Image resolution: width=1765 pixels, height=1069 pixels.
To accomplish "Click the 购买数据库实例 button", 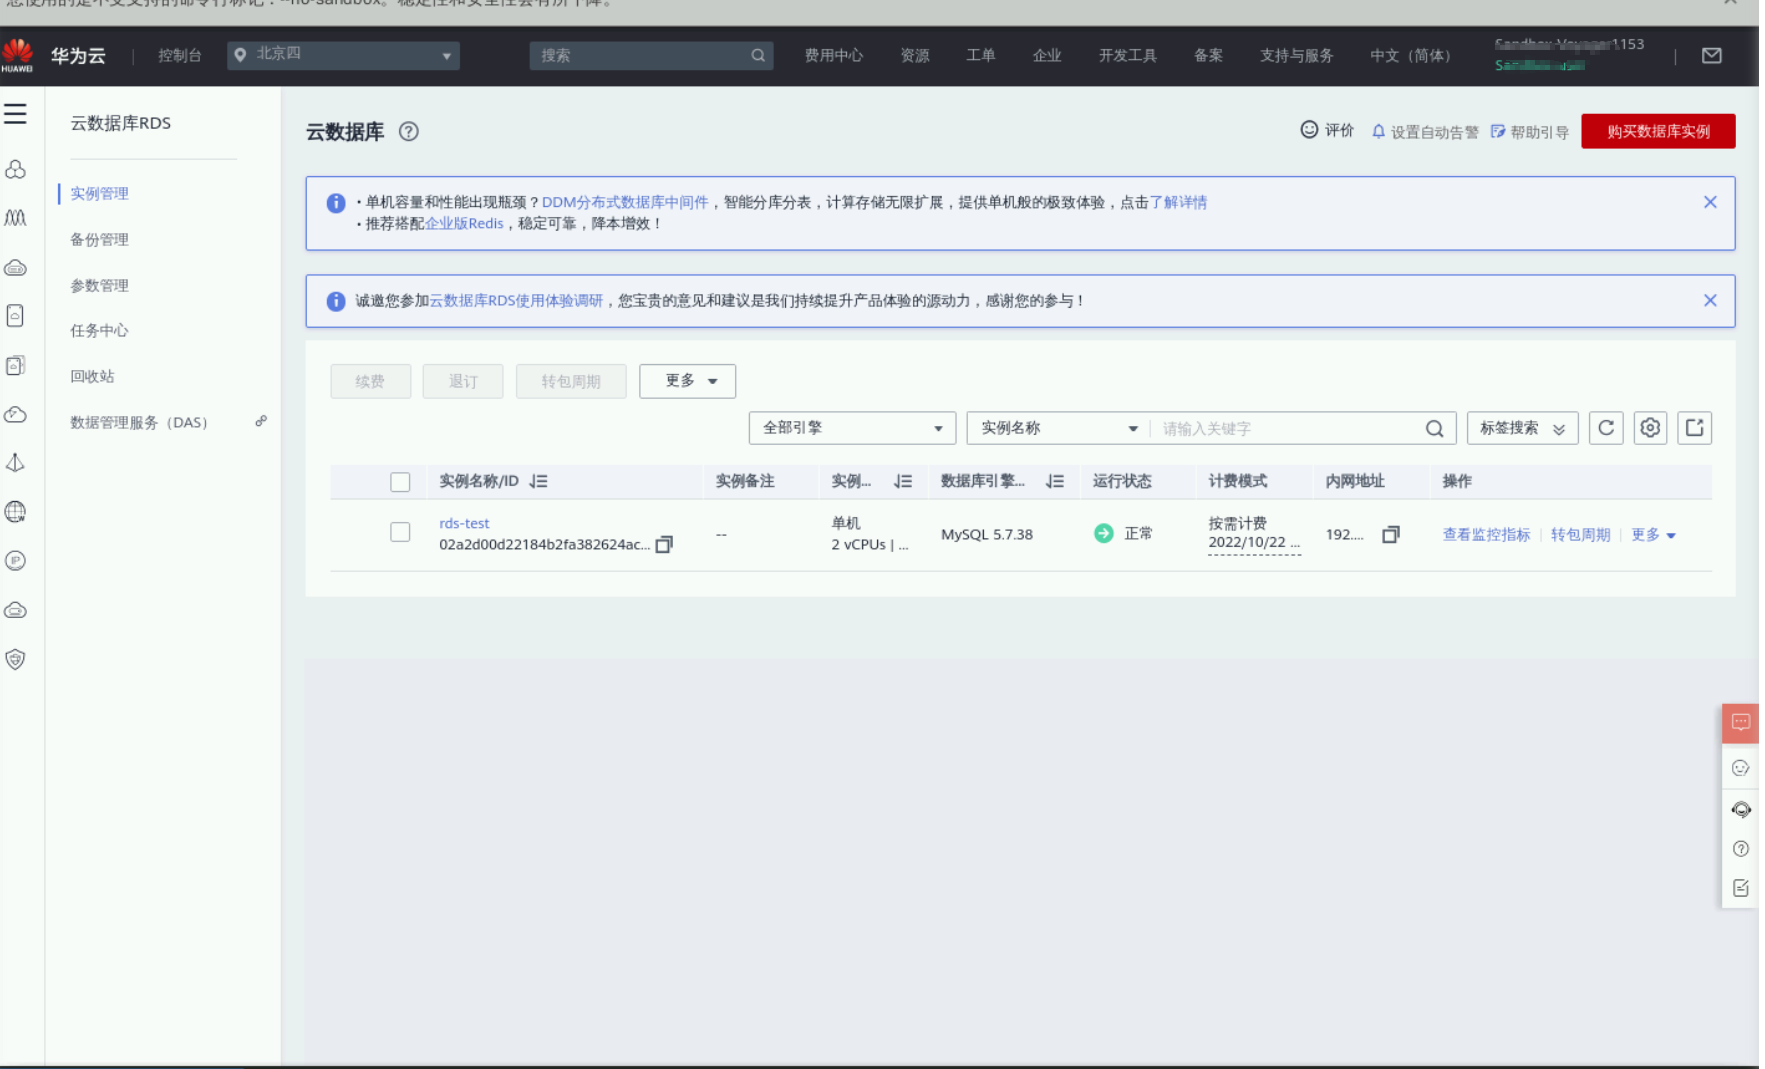I will pos(1658,131).
